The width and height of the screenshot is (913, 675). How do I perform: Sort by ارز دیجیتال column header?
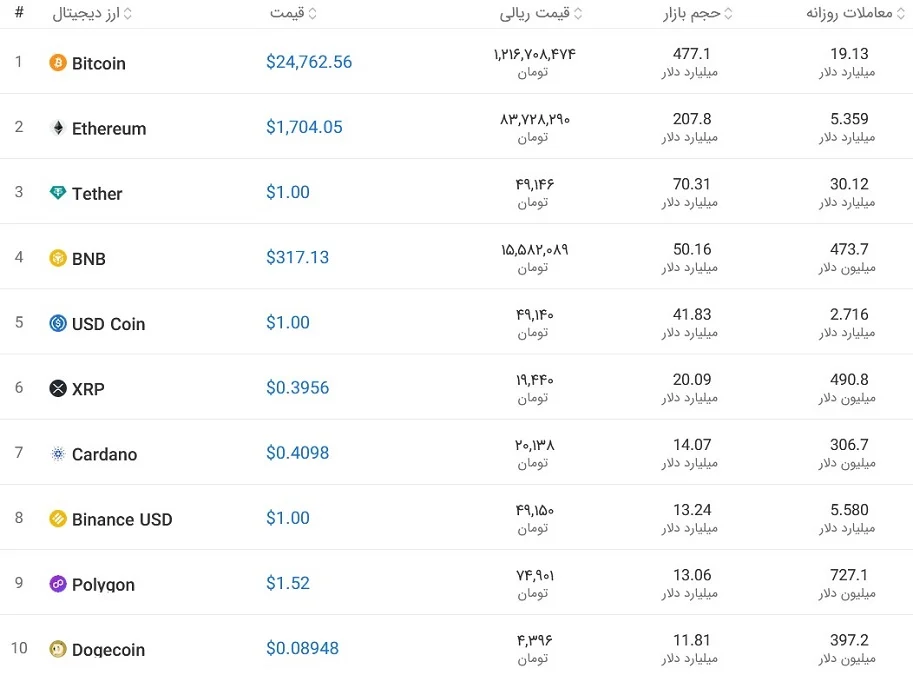tap(92, 13)
